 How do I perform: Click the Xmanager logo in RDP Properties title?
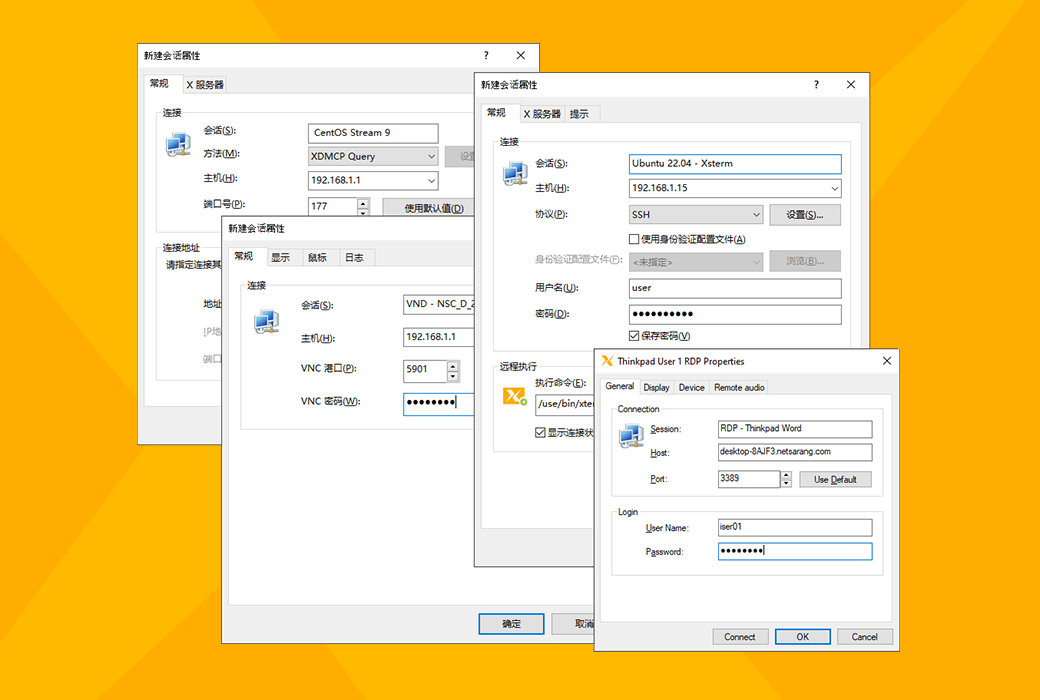click(x=607, y=361)
